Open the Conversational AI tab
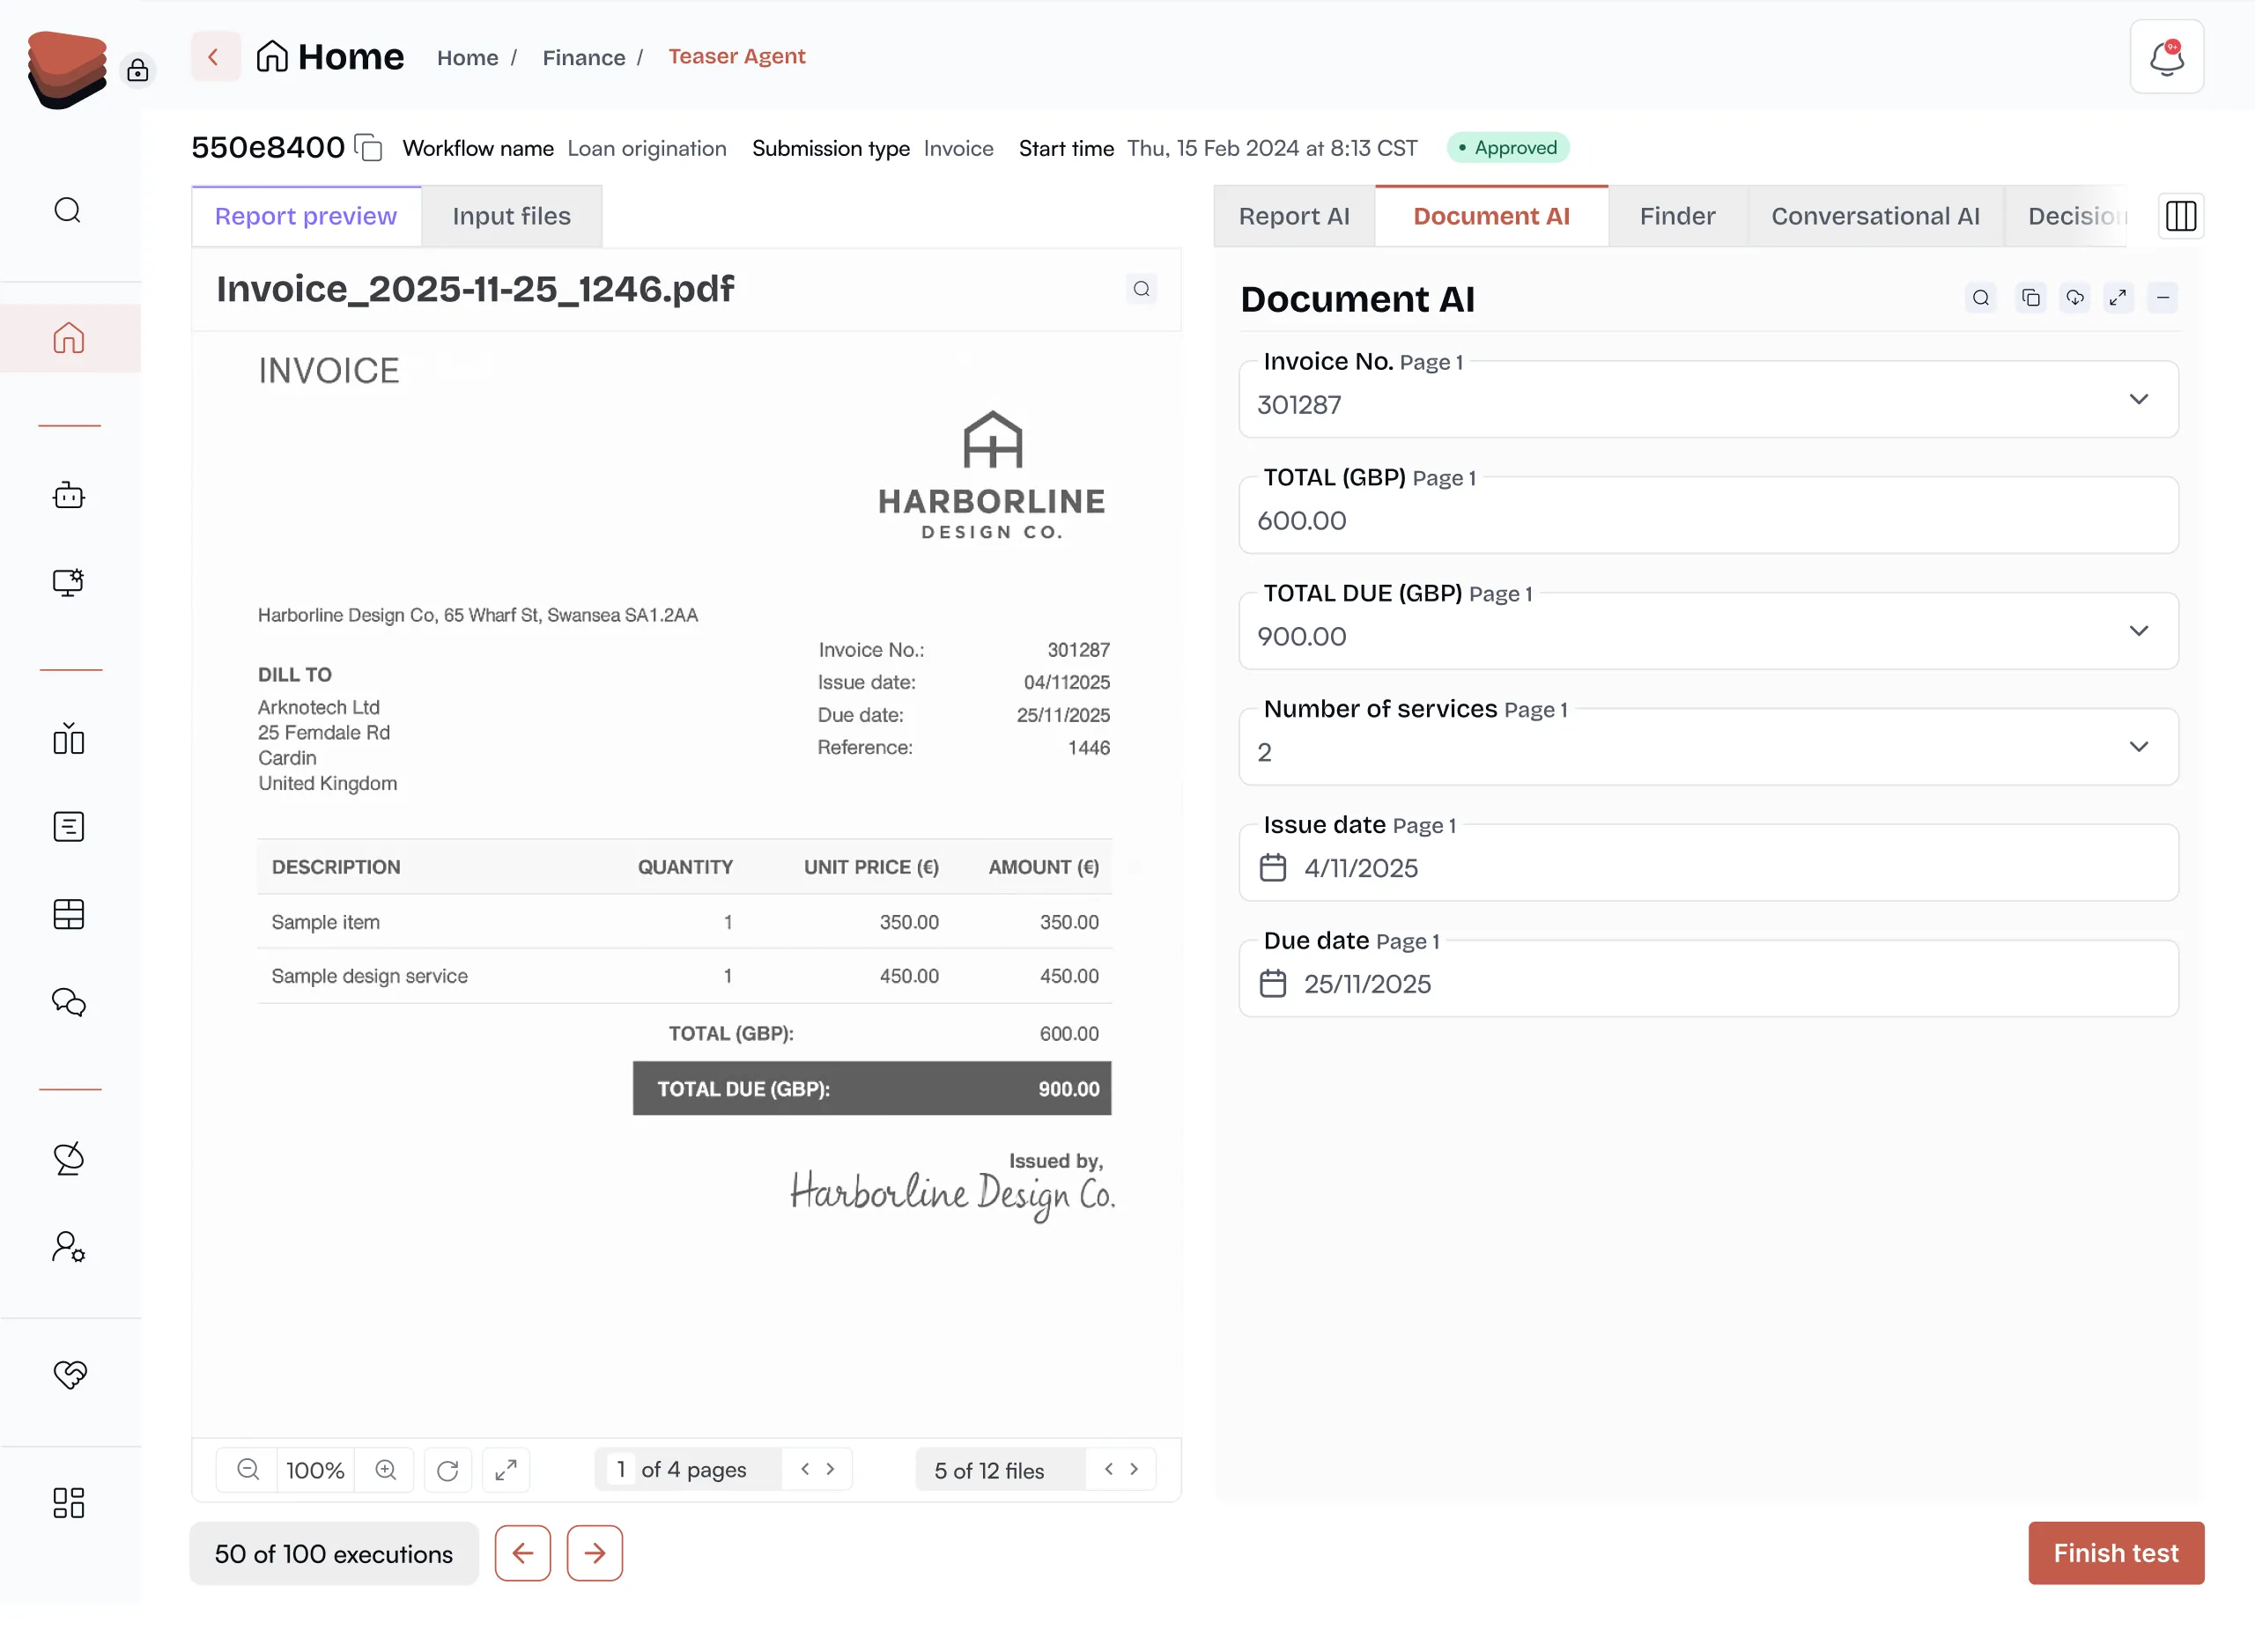Screen dimensions: 2255x1652 [x=1874, y=216]
